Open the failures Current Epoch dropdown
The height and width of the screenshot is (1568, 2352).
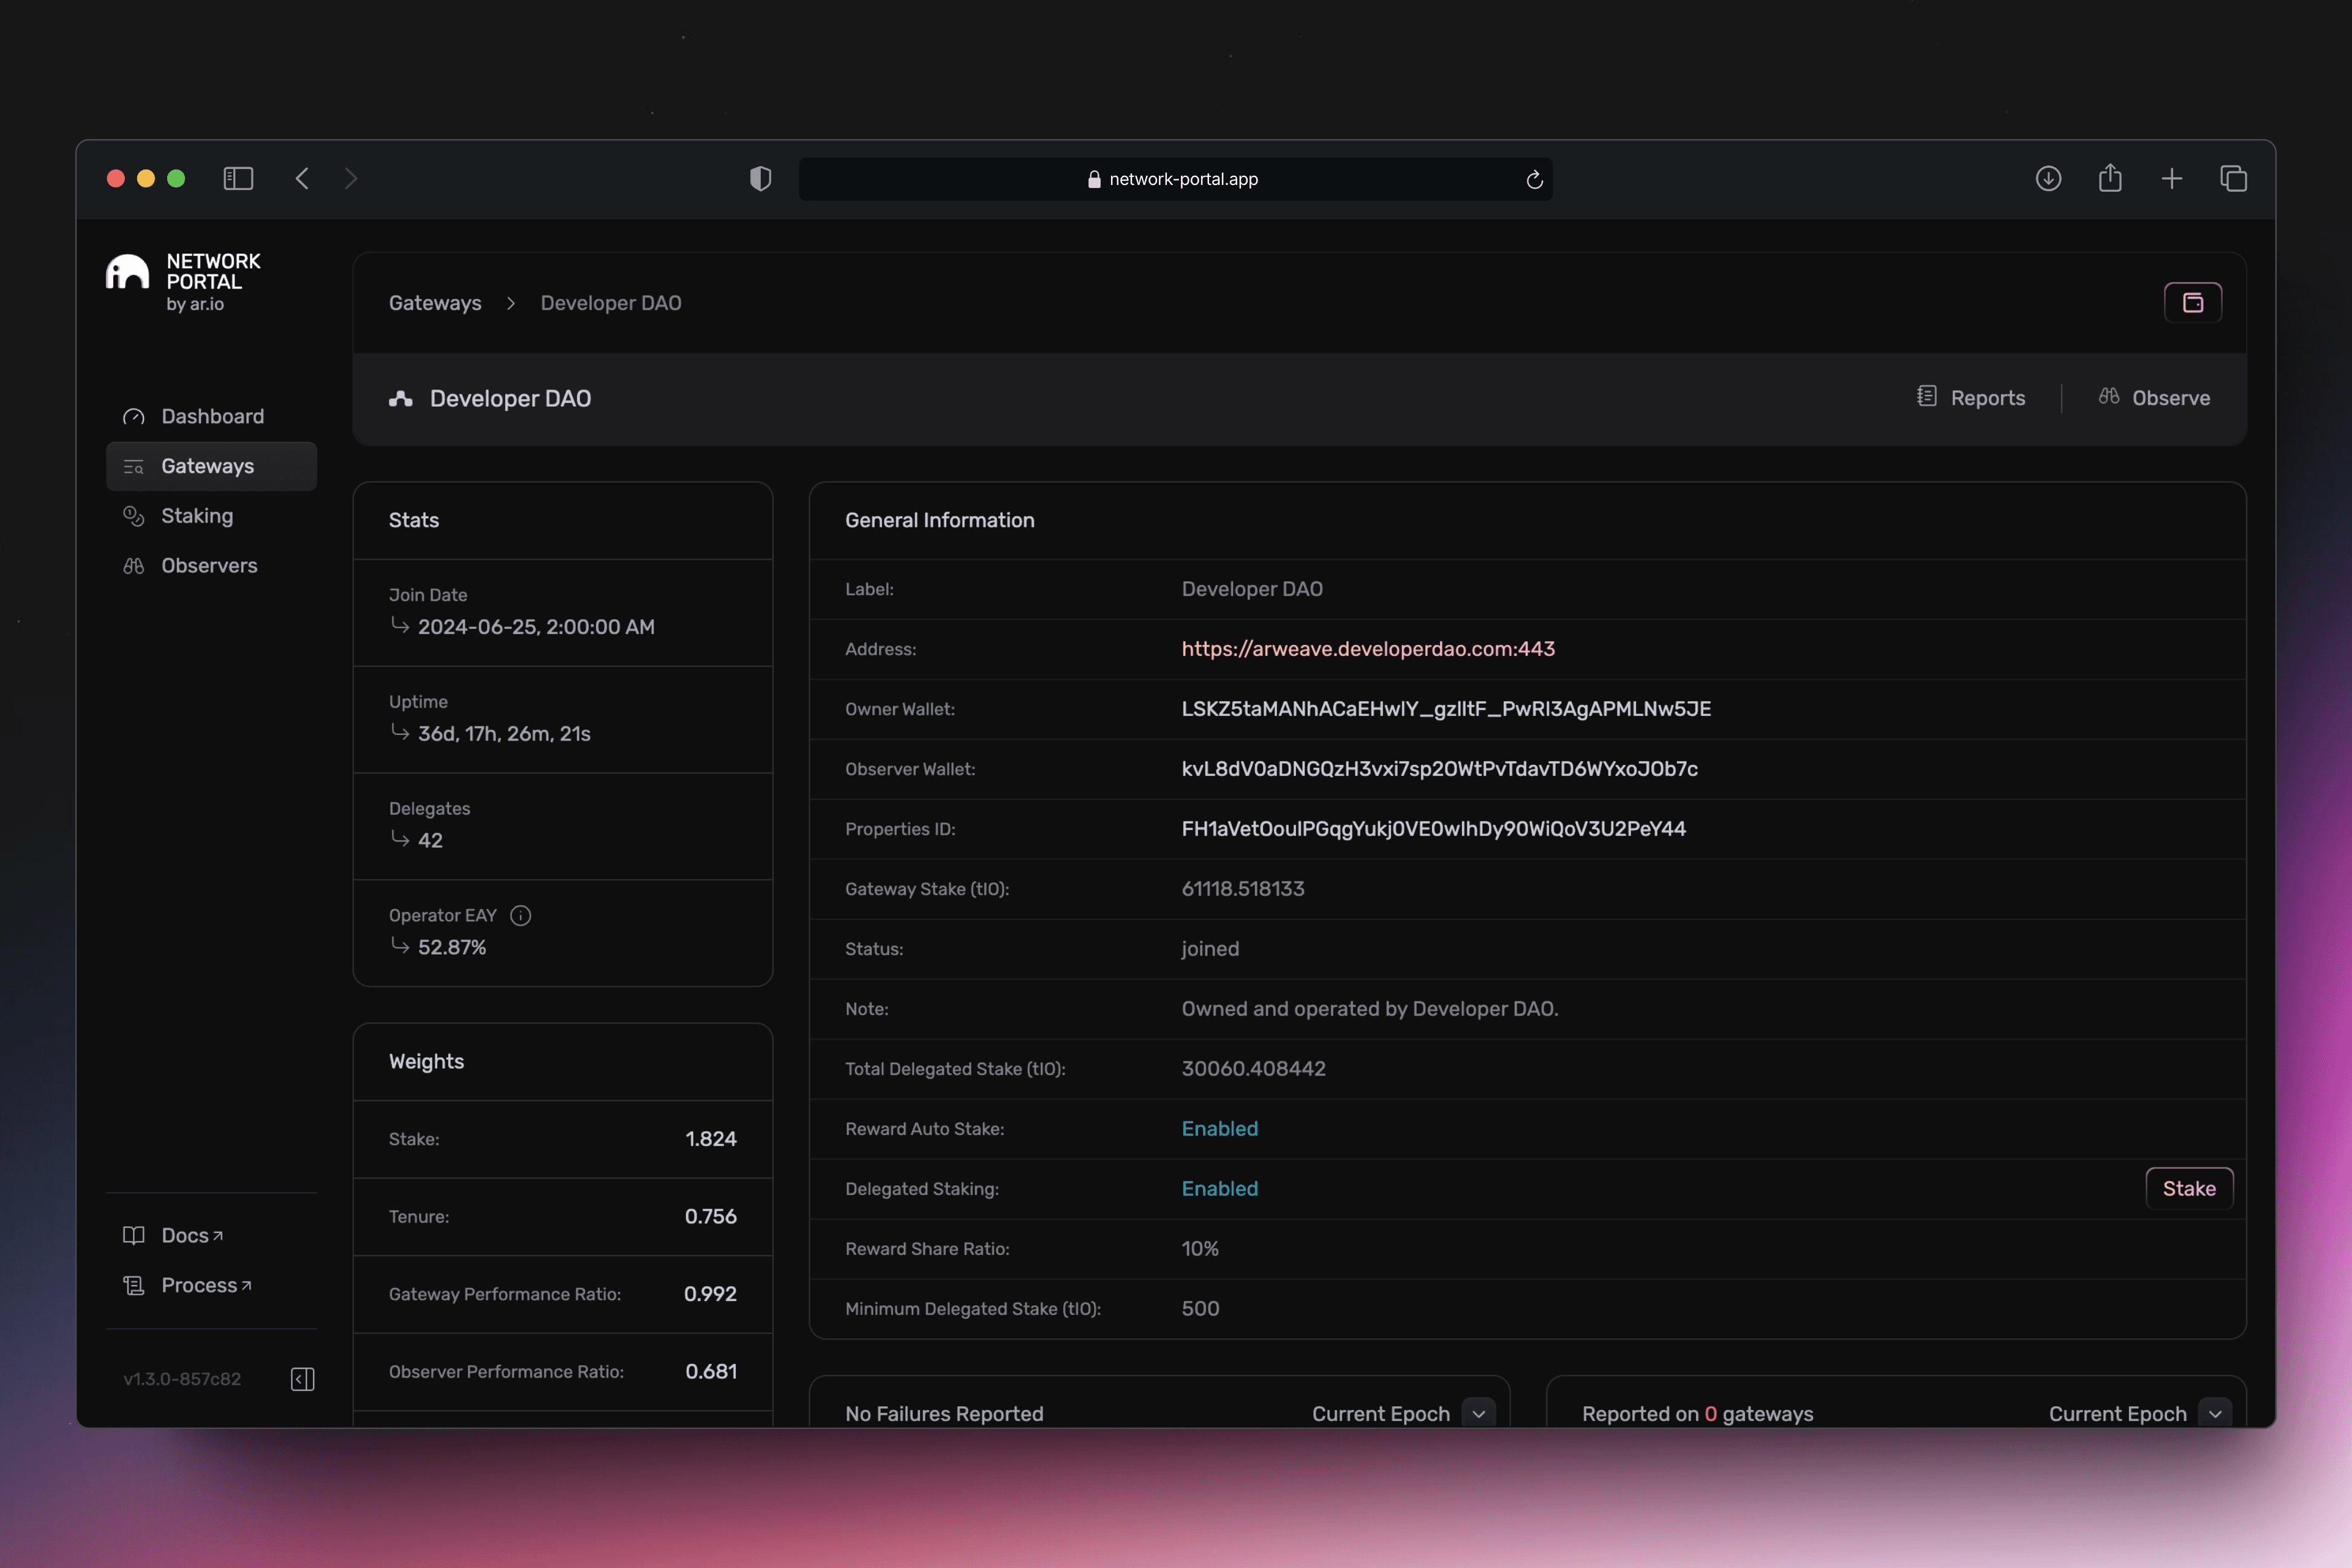click(x=1478, y=1413)
